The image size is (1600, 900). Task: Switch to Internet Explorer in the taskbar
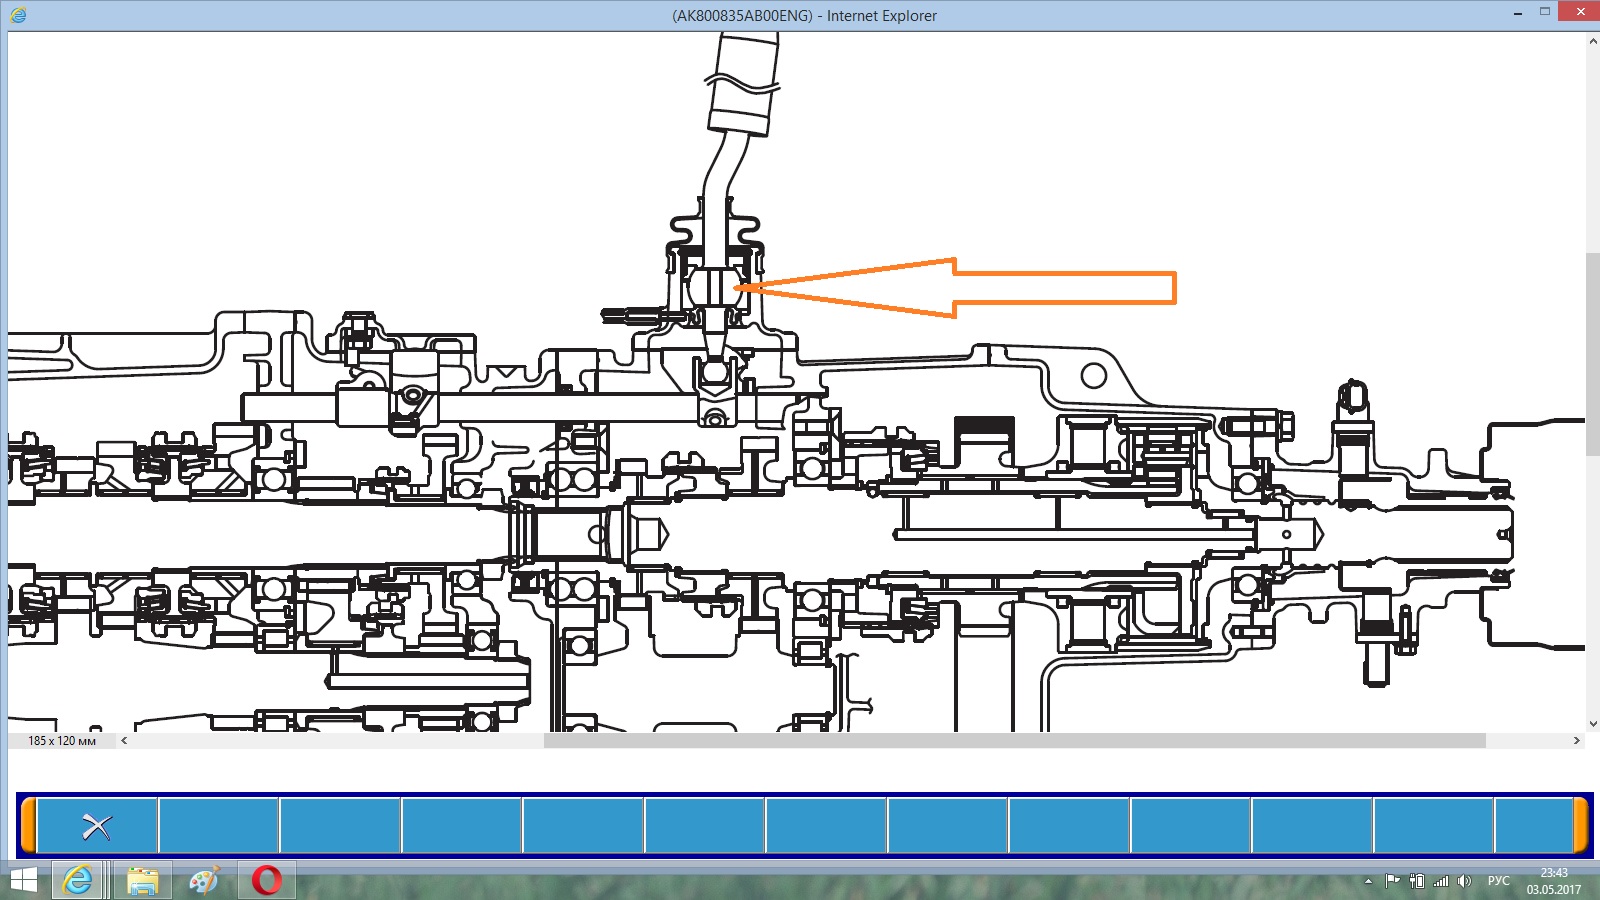pos(78,880)
